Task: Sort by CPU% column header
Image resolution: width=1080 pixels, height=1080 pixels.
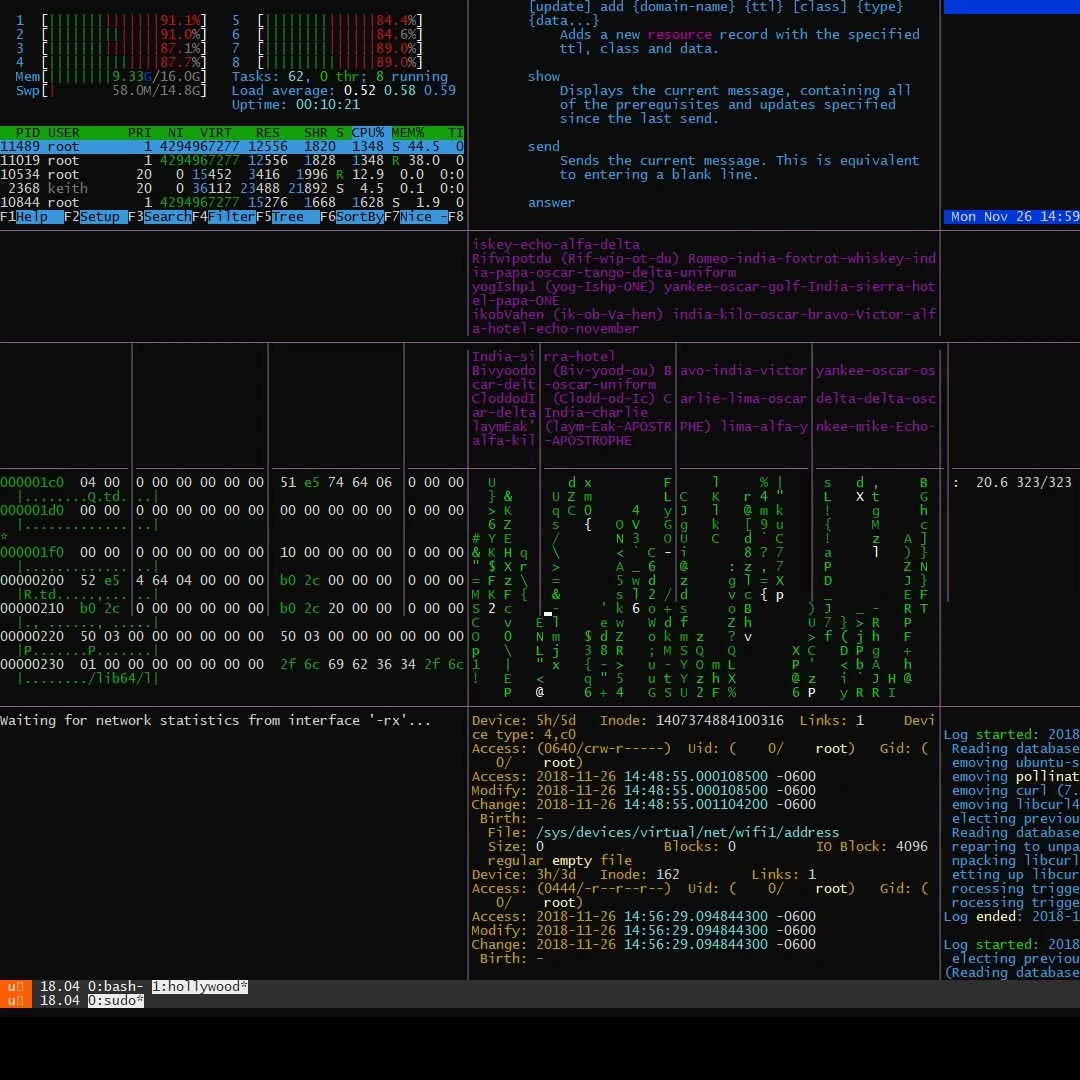Action: pyautogui.click(x=368, y=132)
